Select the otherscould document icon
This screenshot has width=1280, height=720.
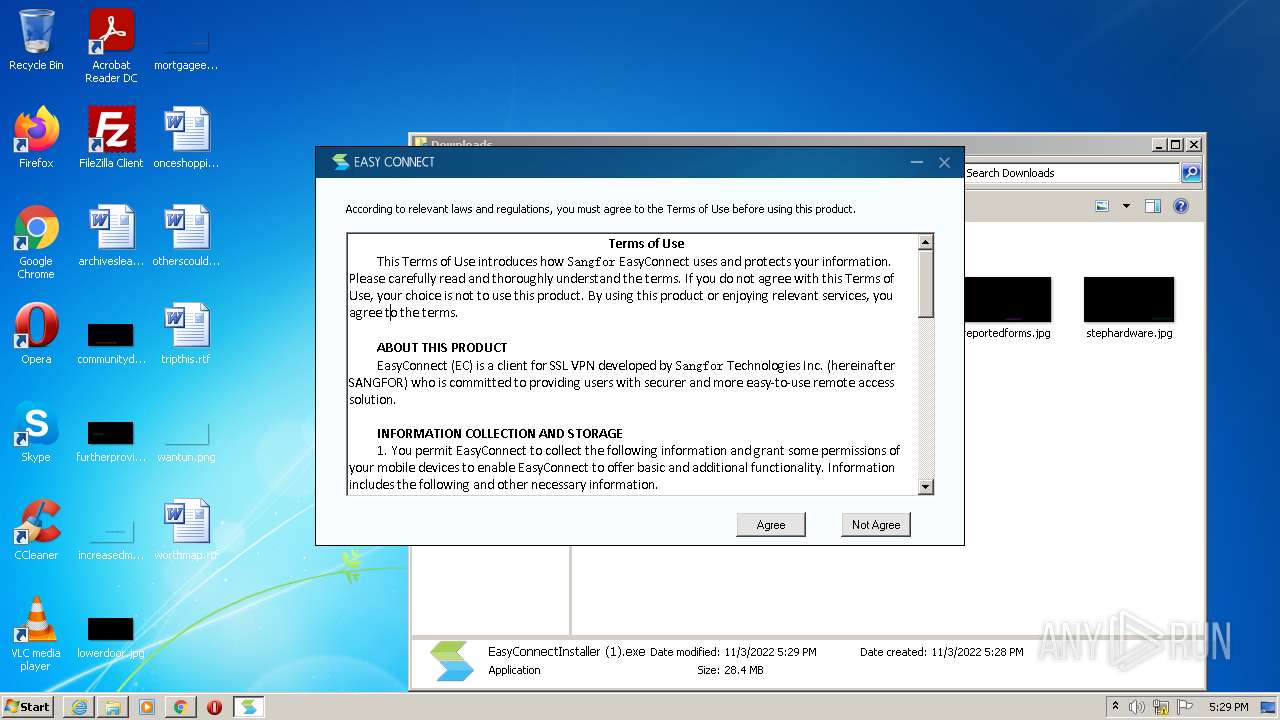tap(186, 236)
